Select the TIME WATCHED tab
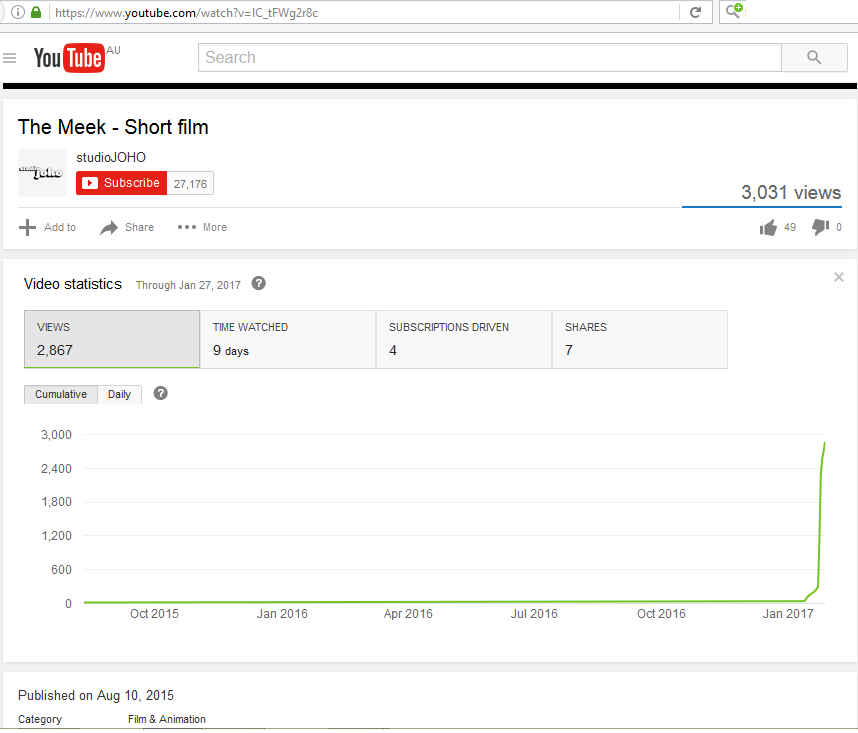858x733 pixels. click(x=288, y=339)
